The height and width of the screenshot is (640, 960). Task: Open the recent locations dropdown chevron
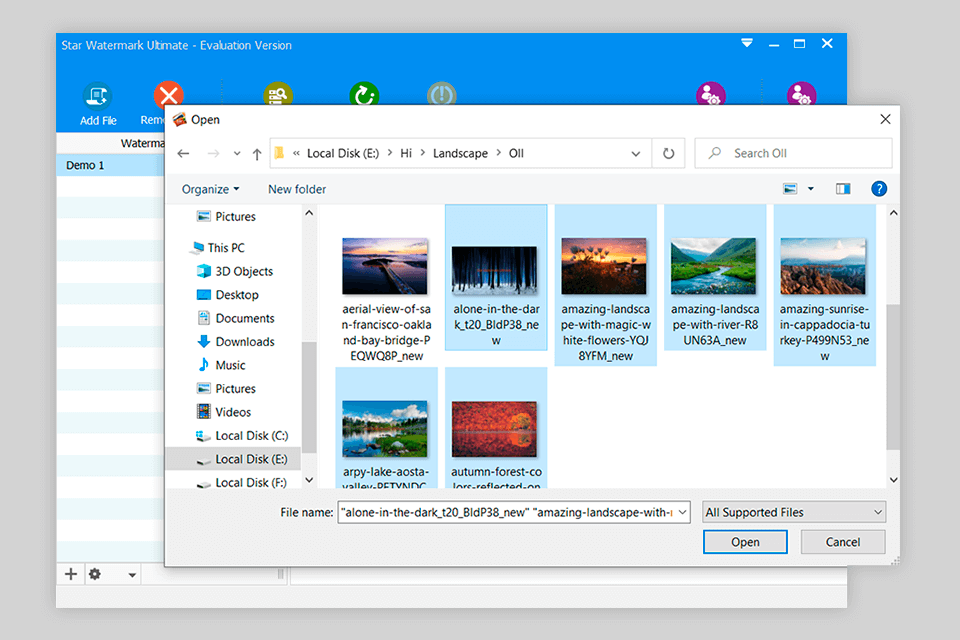(237, 154)
